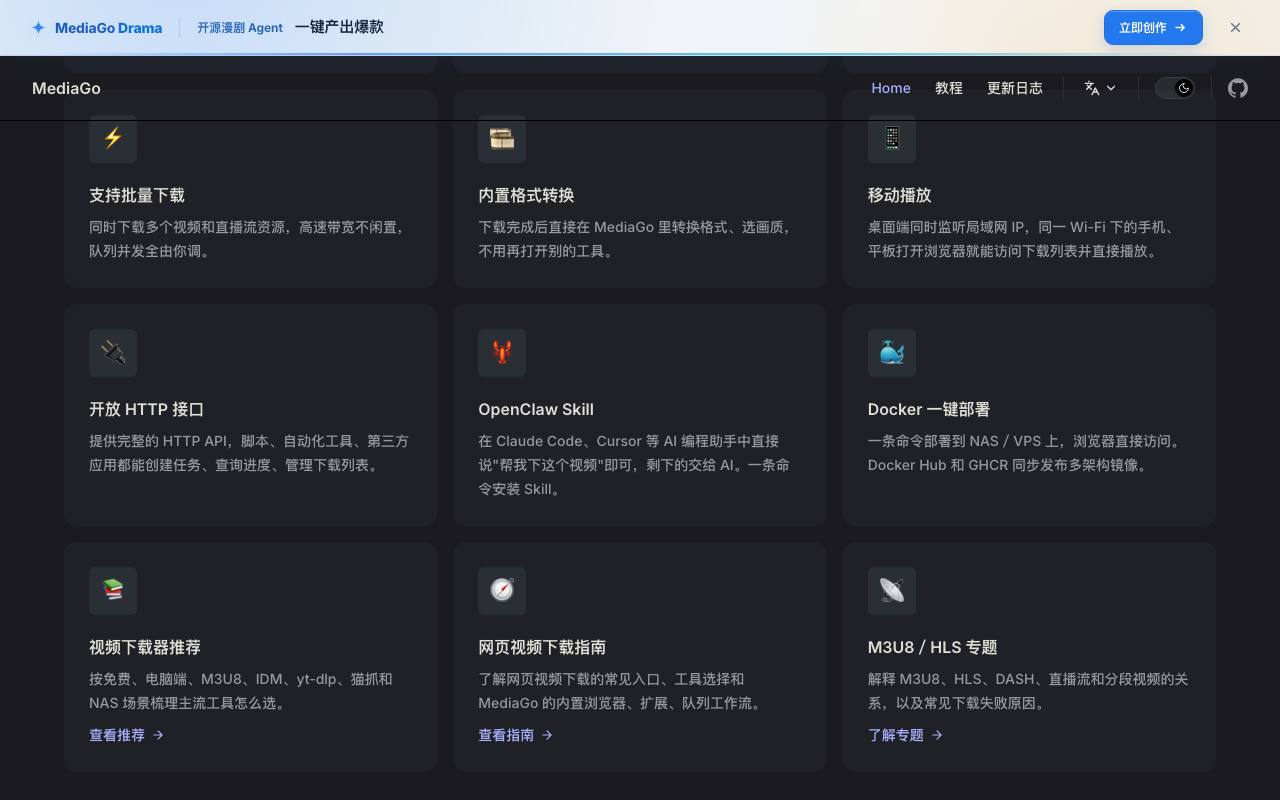
Task: Open the 网页视频下载指南 card title
Action: click(542, 647)
